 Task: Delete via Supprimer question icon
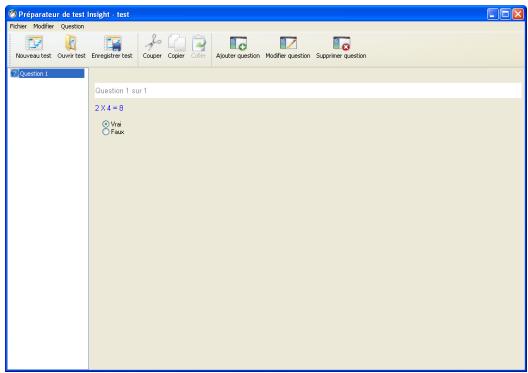341,43
